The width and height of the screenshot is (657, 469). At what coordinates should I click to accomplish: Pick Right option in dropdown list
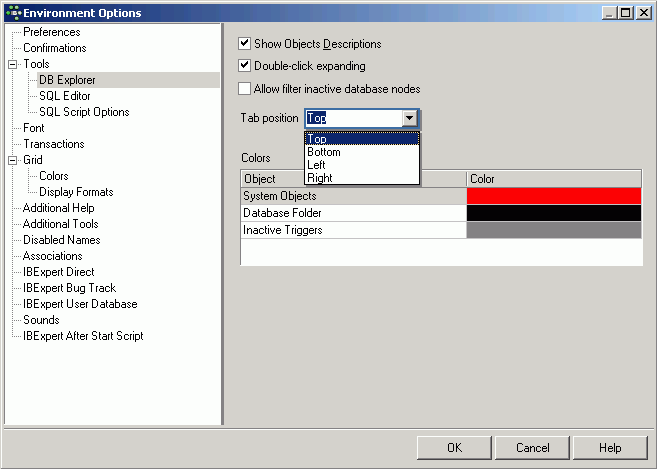pos(320,178)
